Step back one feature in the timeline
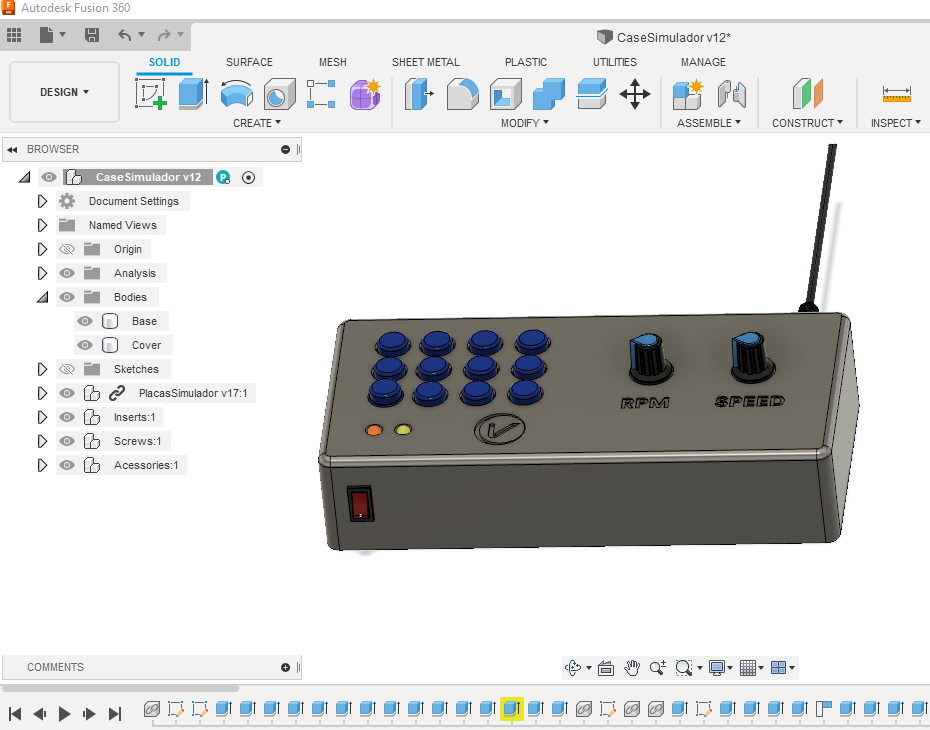The width and height of the screenshot is (930, 730). point(40,713)
